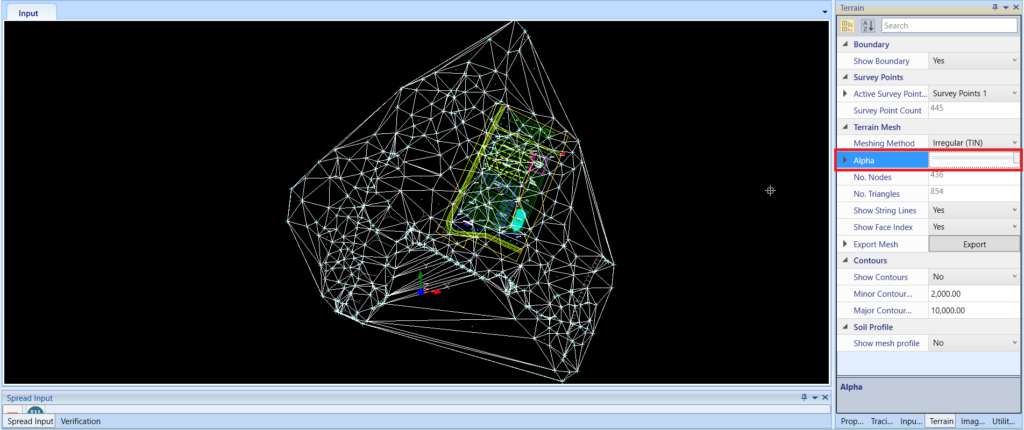Sort properties alphabetically with A-Z icon
1024x430 pixels.
[868, 26]
